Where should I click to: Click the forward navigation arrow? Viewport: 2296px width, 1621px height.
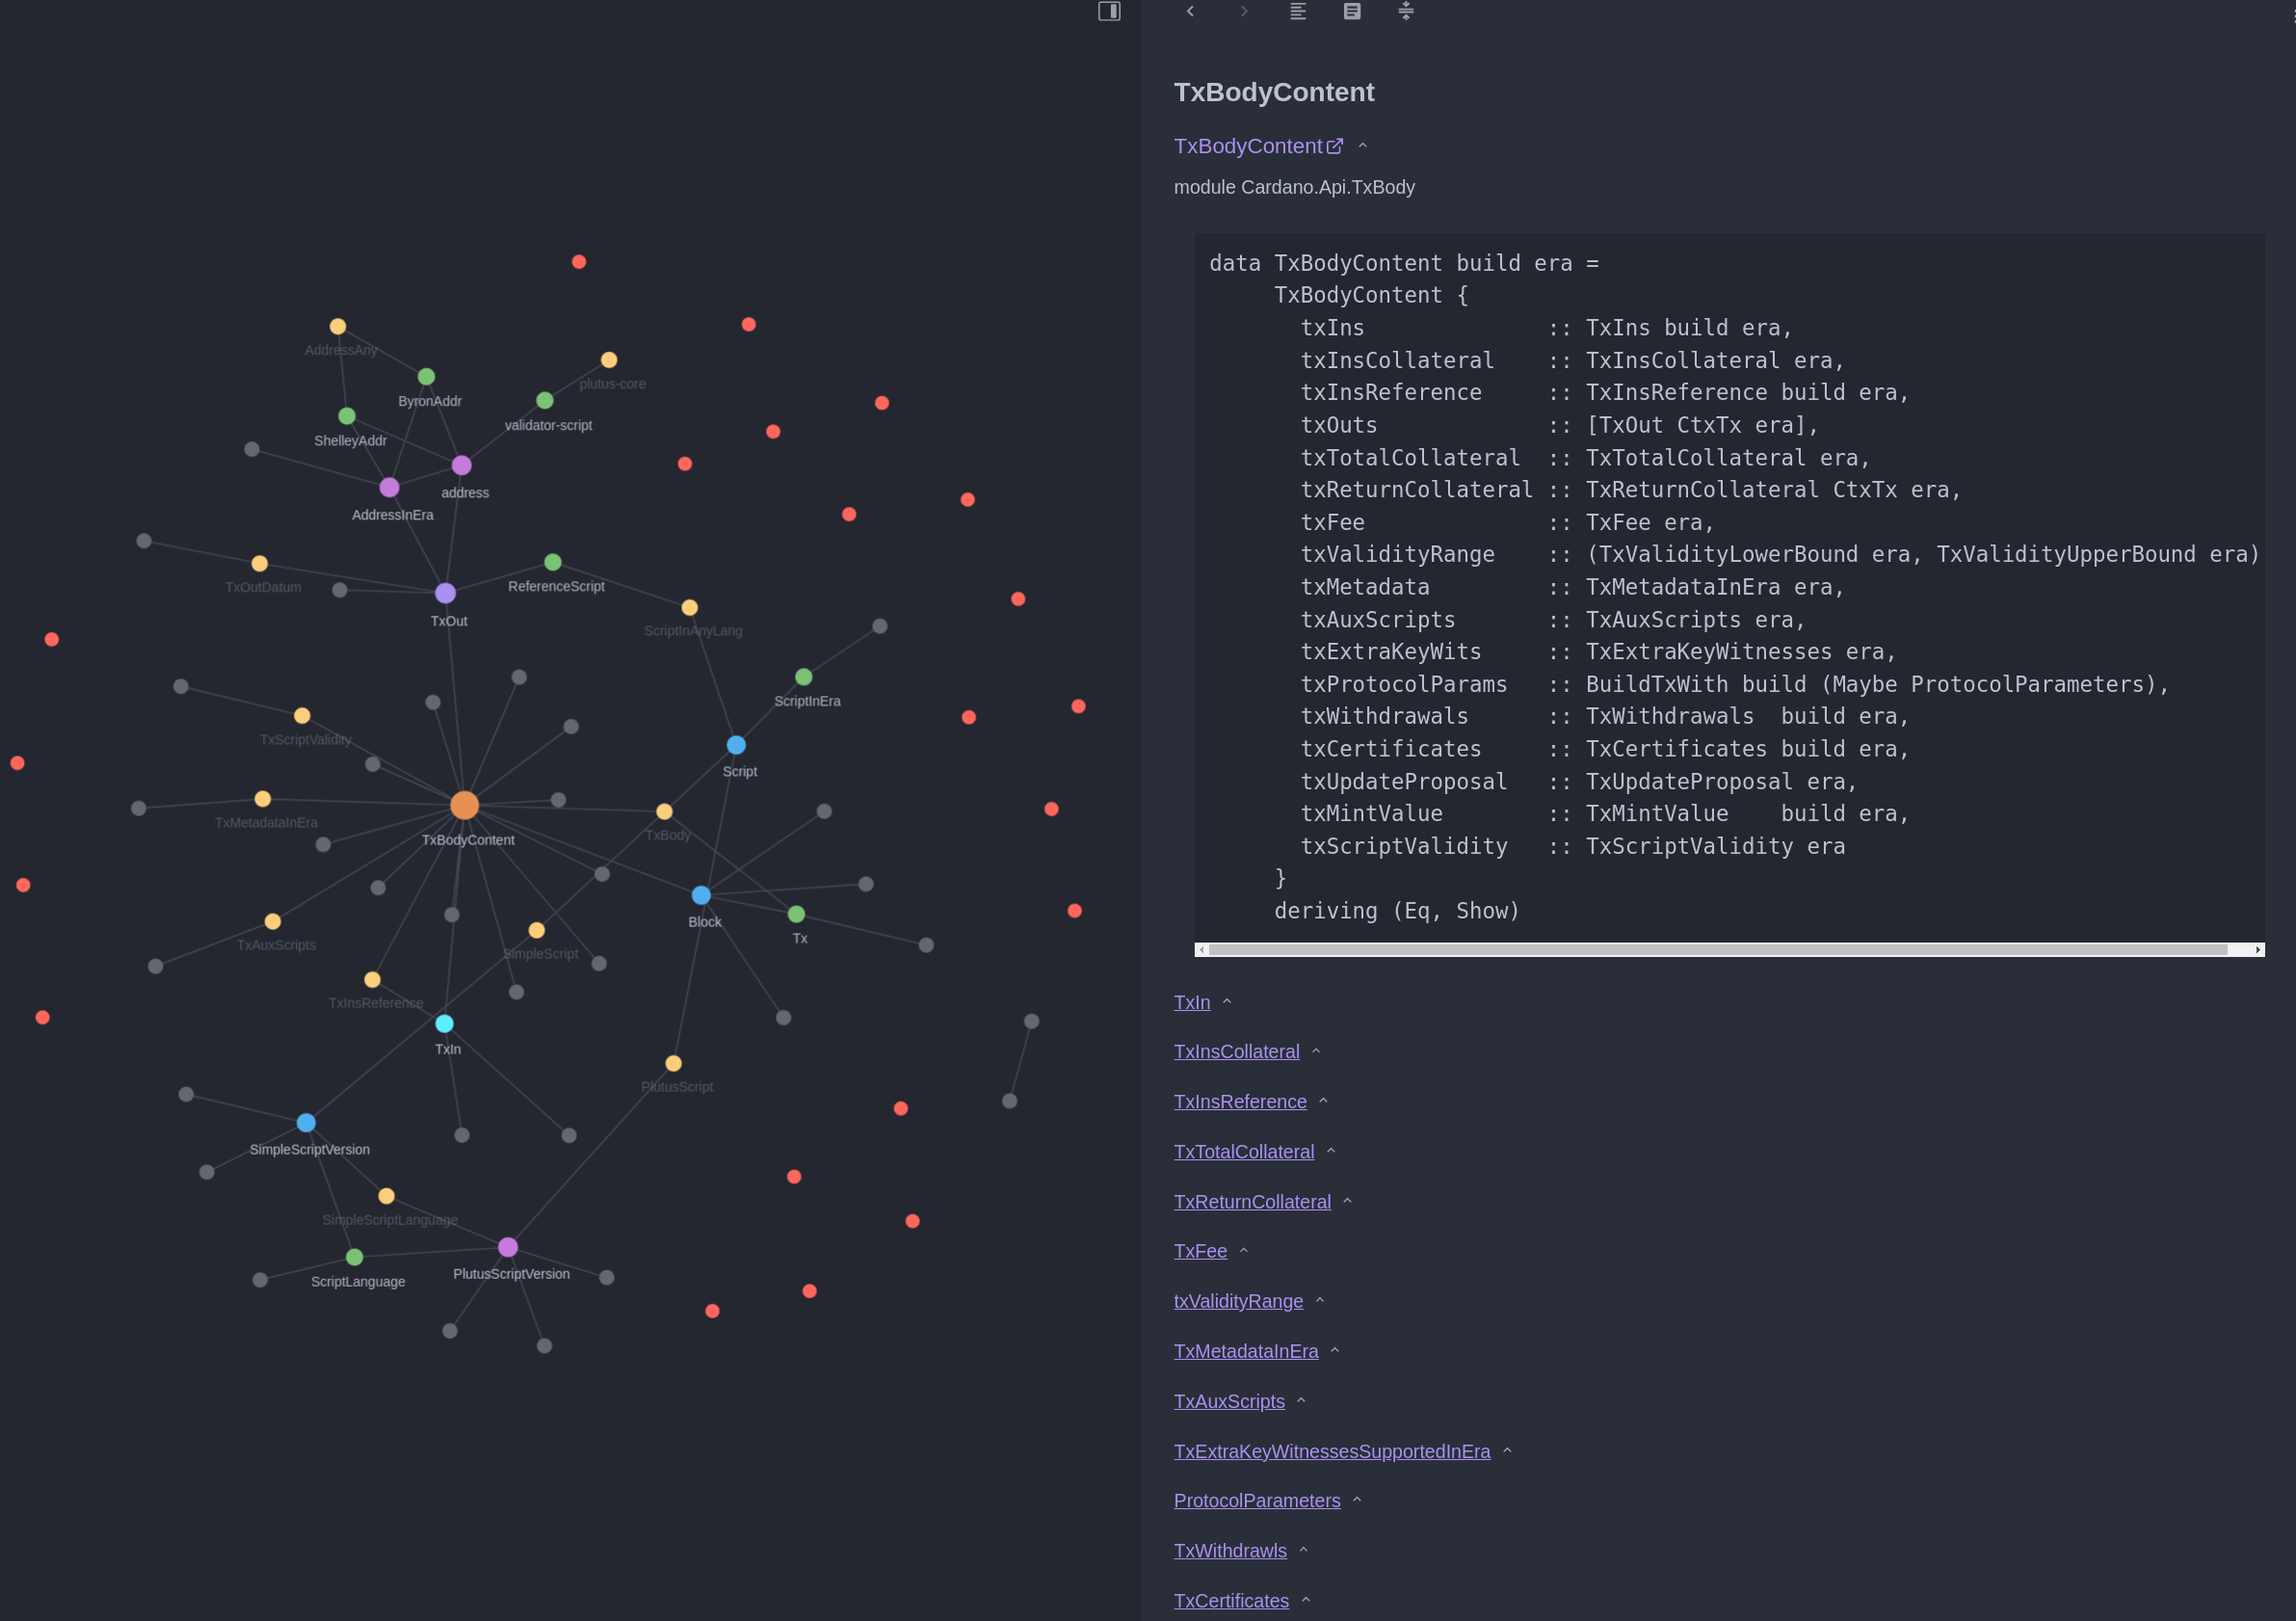pos(1244,11)
